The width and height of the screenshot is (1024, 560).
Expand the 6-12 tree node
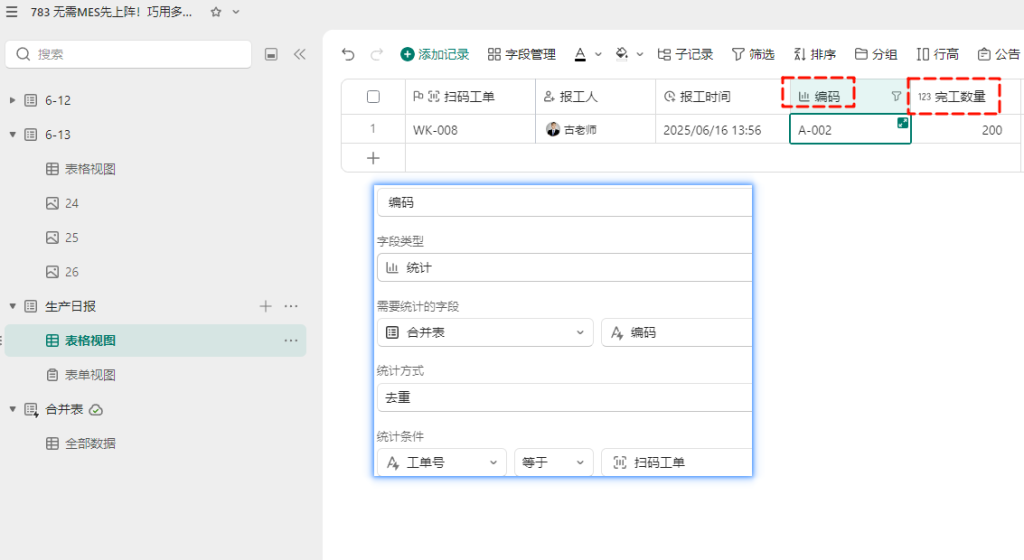[12, 101]
